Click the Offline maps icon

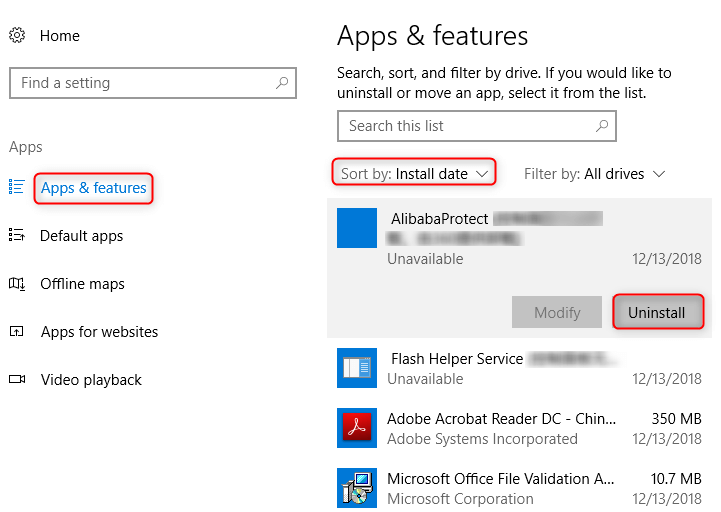pos(17,283)
